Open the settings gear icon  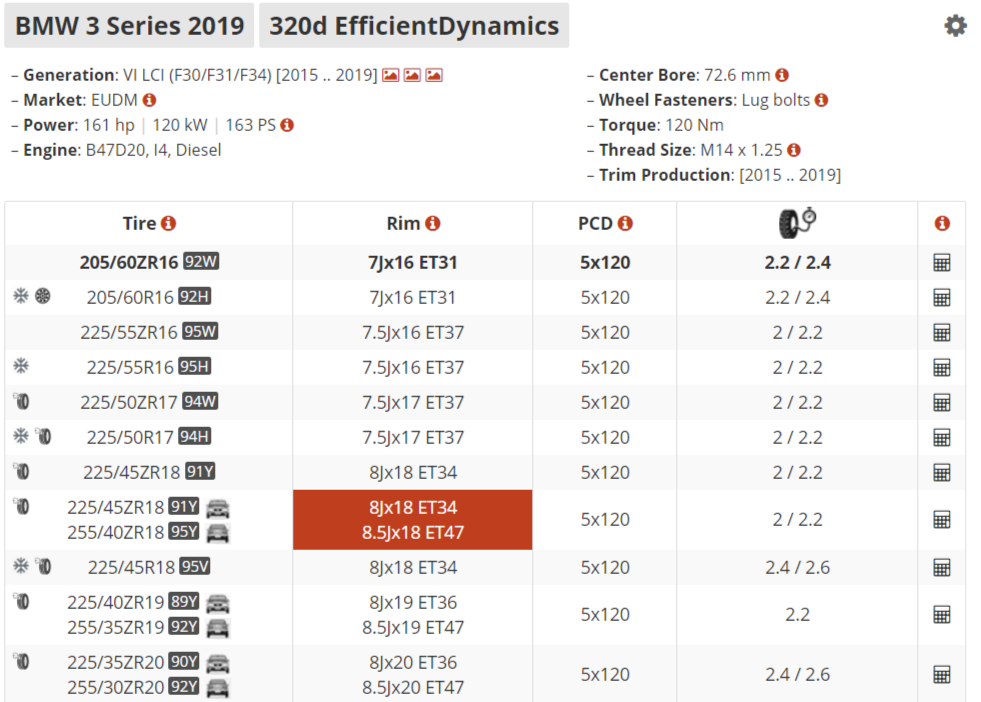pyautogui.click(x=955, y=26)
